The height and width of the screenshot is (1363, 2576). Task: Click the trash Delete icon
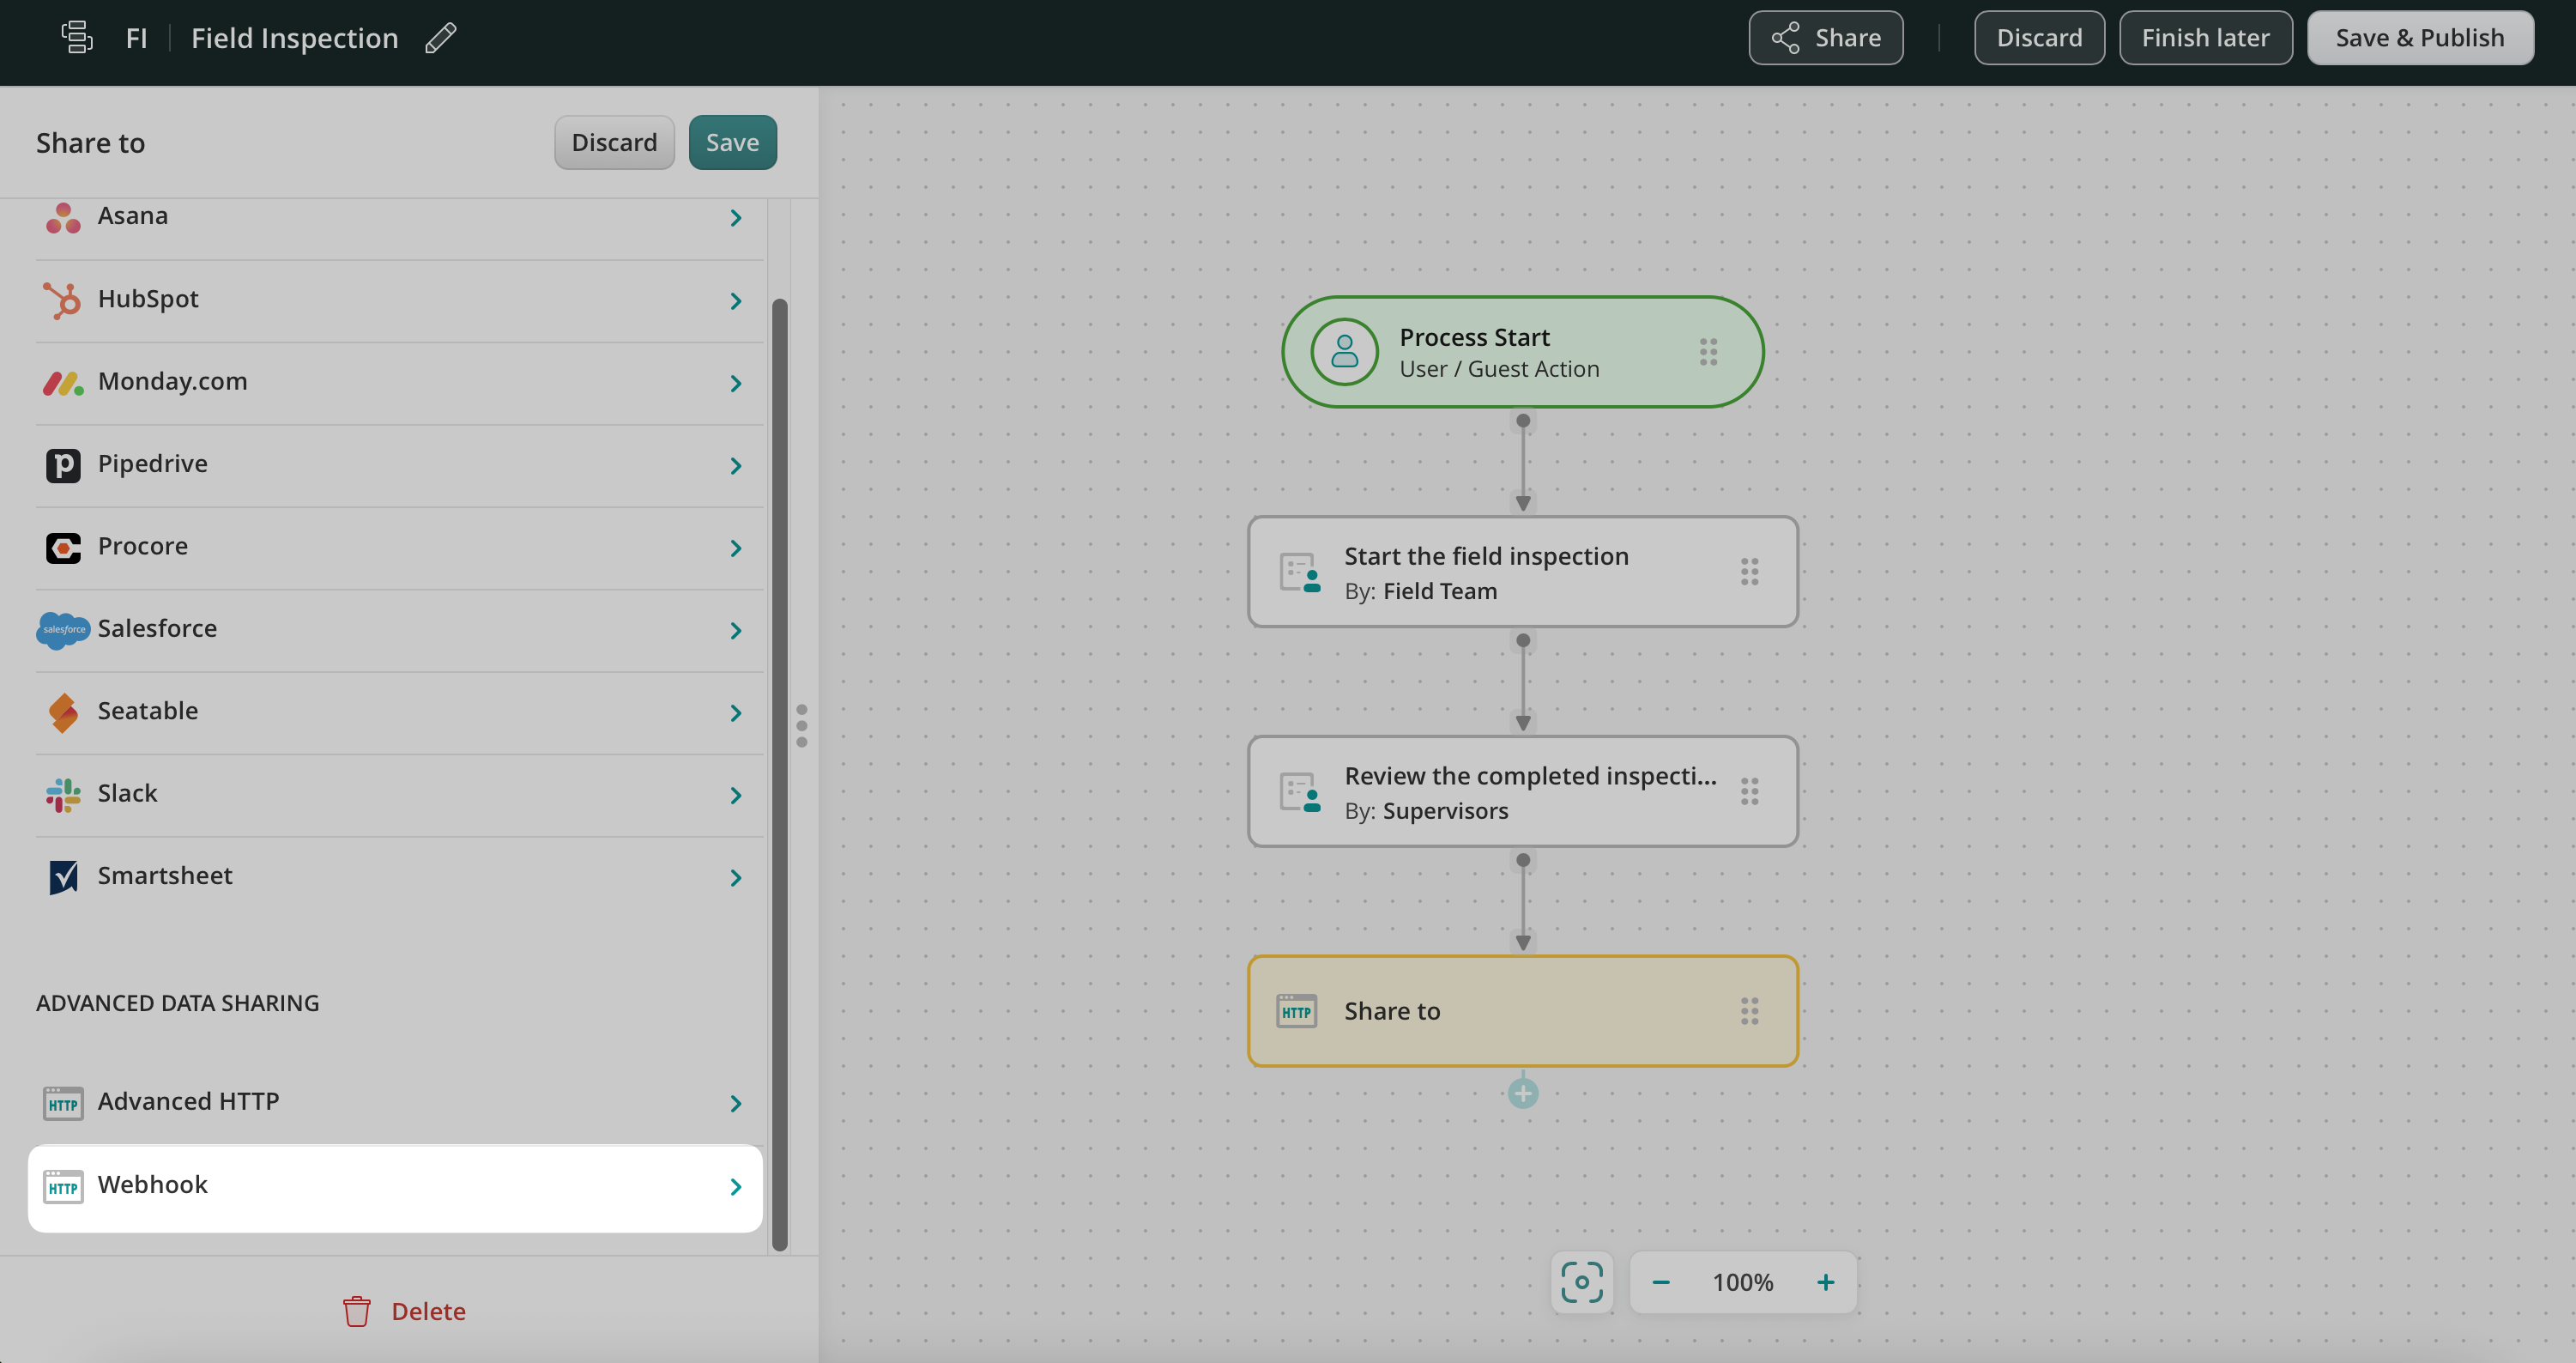[357, 1311]
